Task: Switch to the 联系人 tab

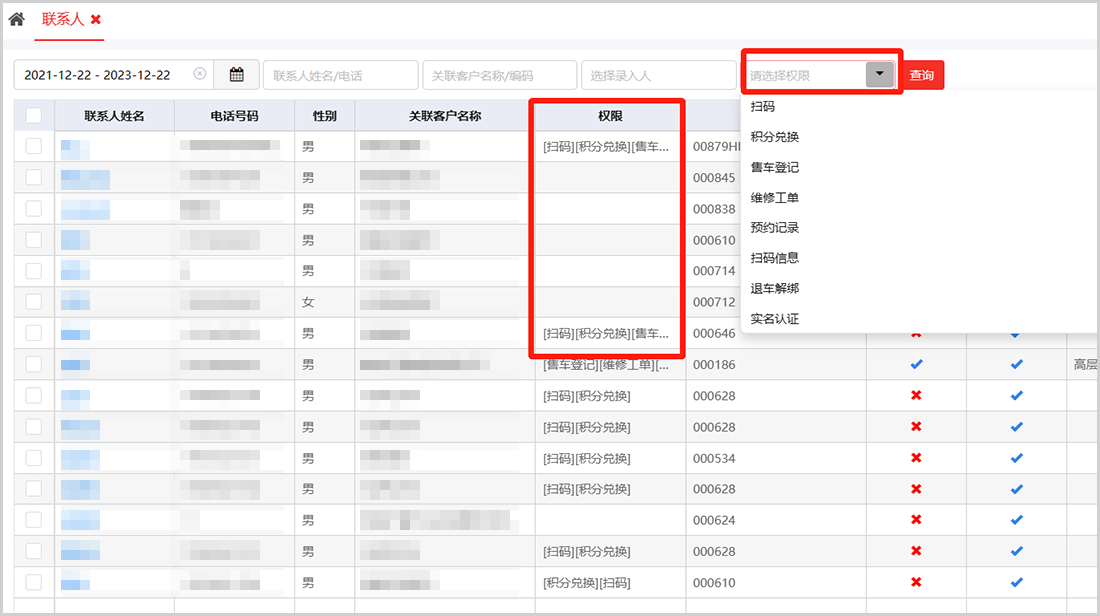Action: [x=63, y=20]
